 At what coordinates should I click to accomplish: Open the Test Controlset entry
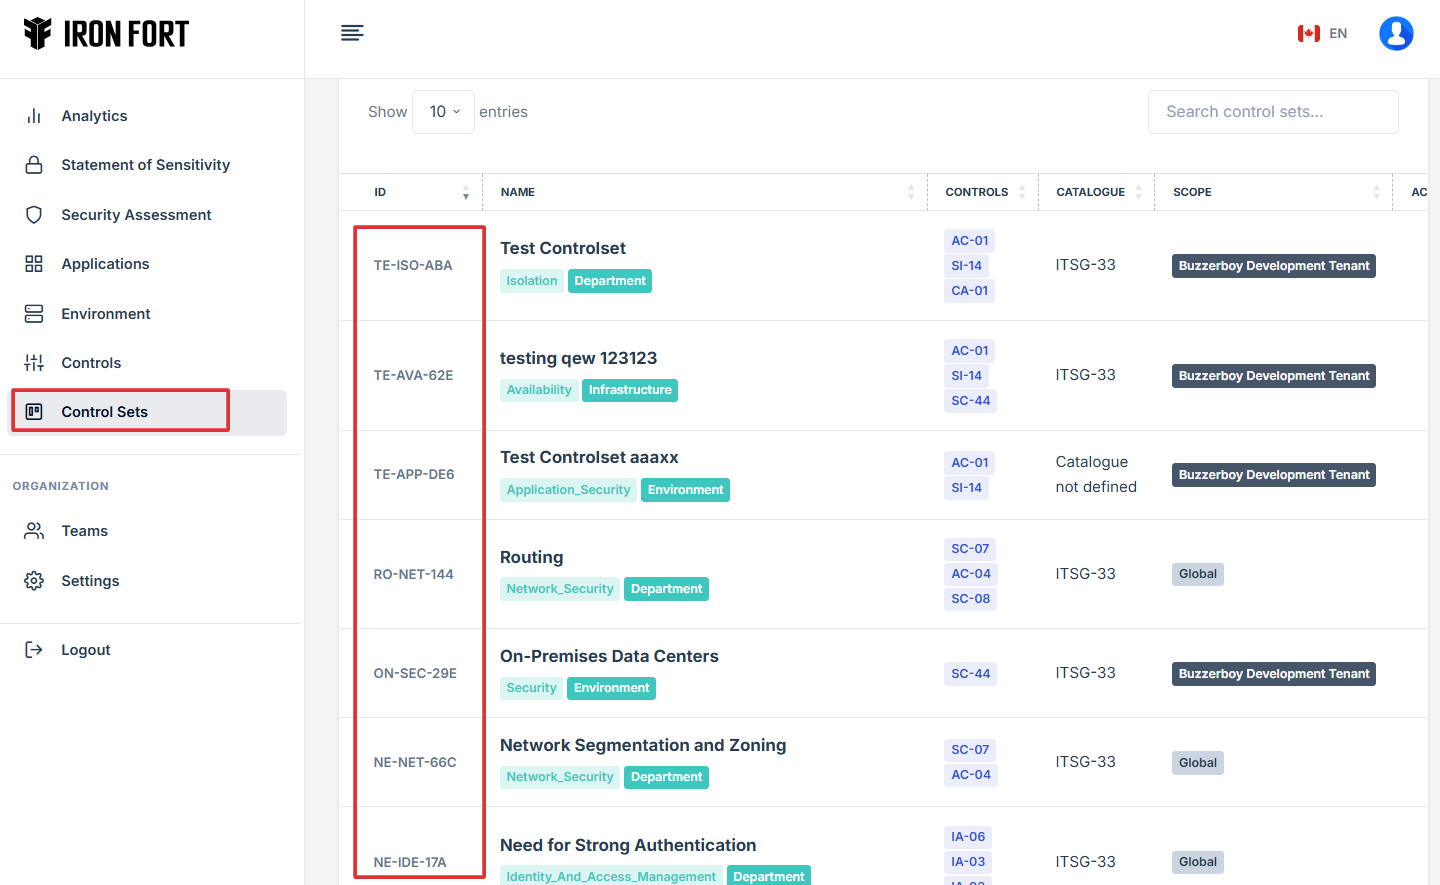(x=562, y=248)
